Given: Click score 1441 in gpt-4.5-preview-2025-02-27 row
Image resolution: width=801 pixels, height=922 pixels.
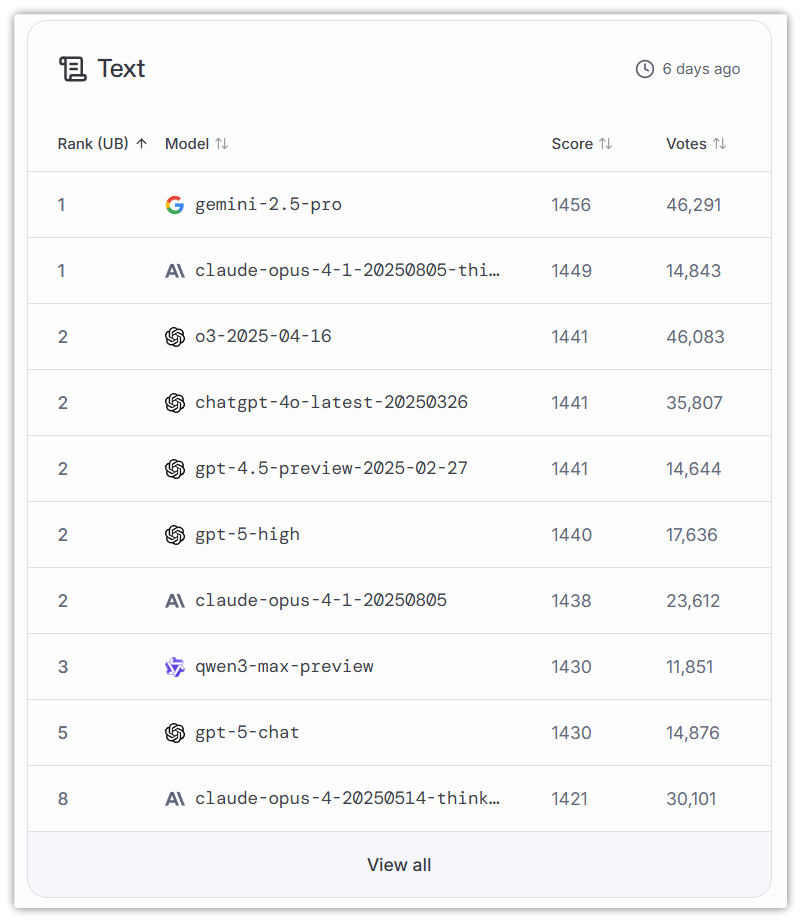Looking at the screenshot, I should 570,469.
